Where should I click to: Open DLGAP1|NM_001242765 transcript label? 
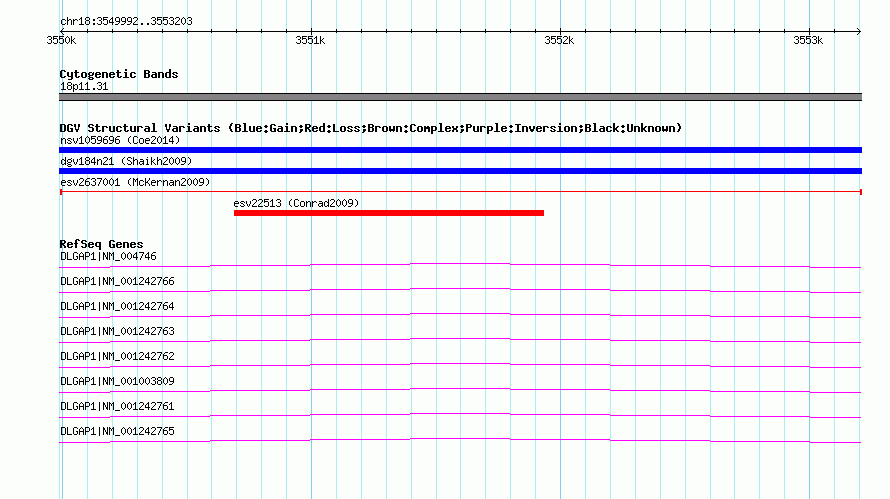coord(117,431)
